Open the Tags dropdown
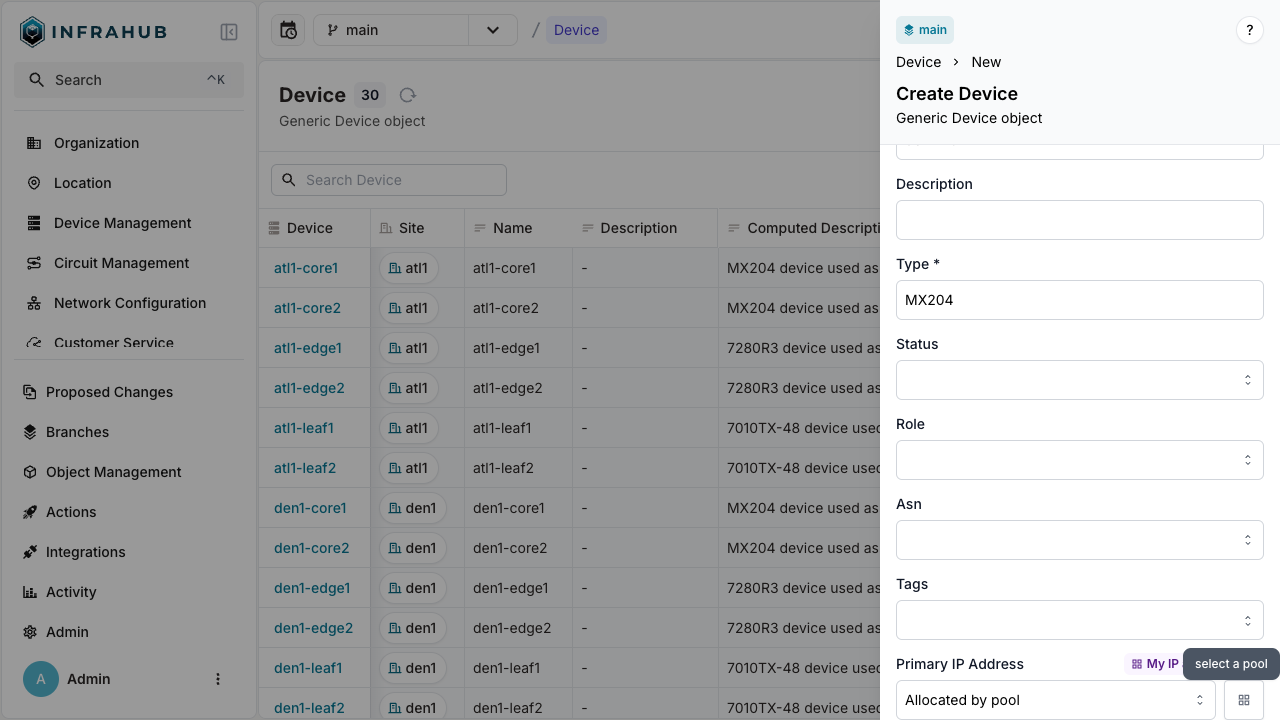The height and width of the screenshot is (720, 1280). [x=1080, y=620]
